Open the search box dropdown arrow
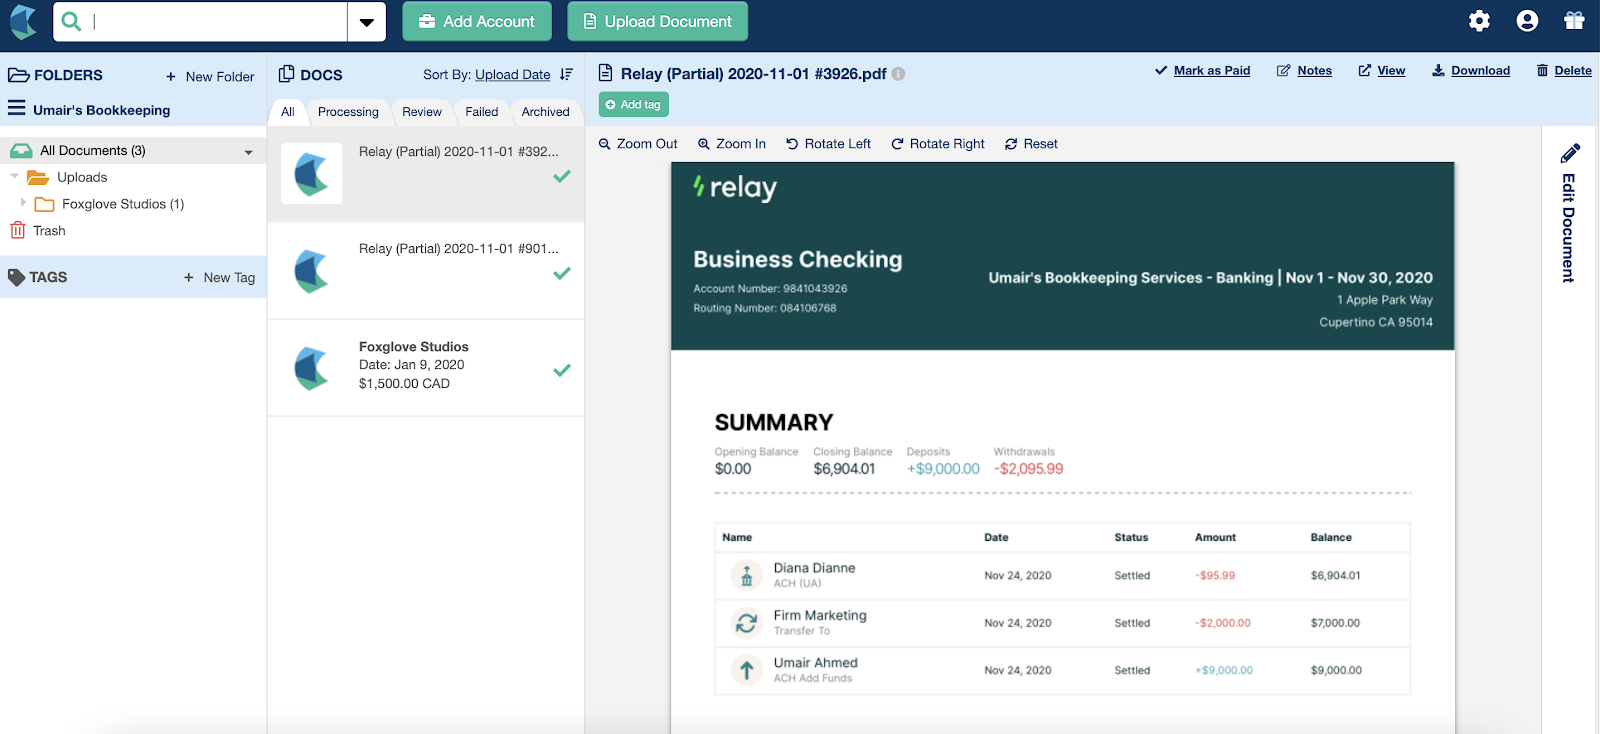This screenshot has width=1600, height=734. pos(367,22)
